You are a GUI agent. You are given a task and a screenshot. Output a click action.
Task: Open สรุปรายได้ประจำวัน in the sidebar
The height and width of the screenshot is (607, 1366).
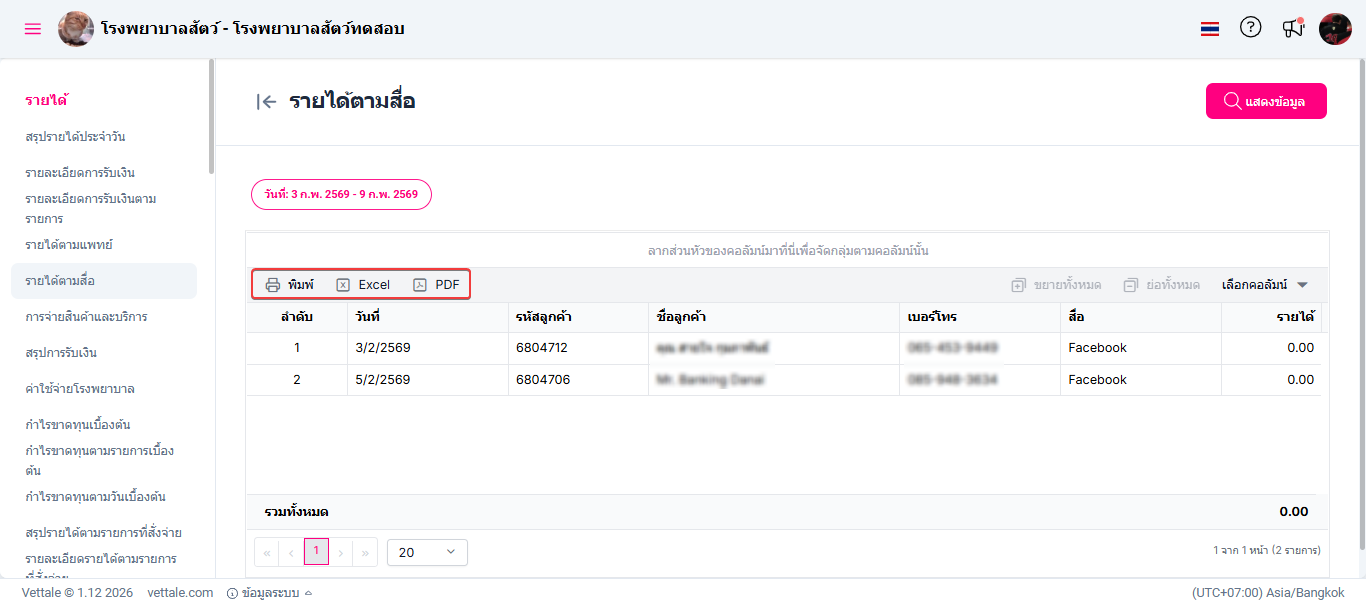pos(75,137)
